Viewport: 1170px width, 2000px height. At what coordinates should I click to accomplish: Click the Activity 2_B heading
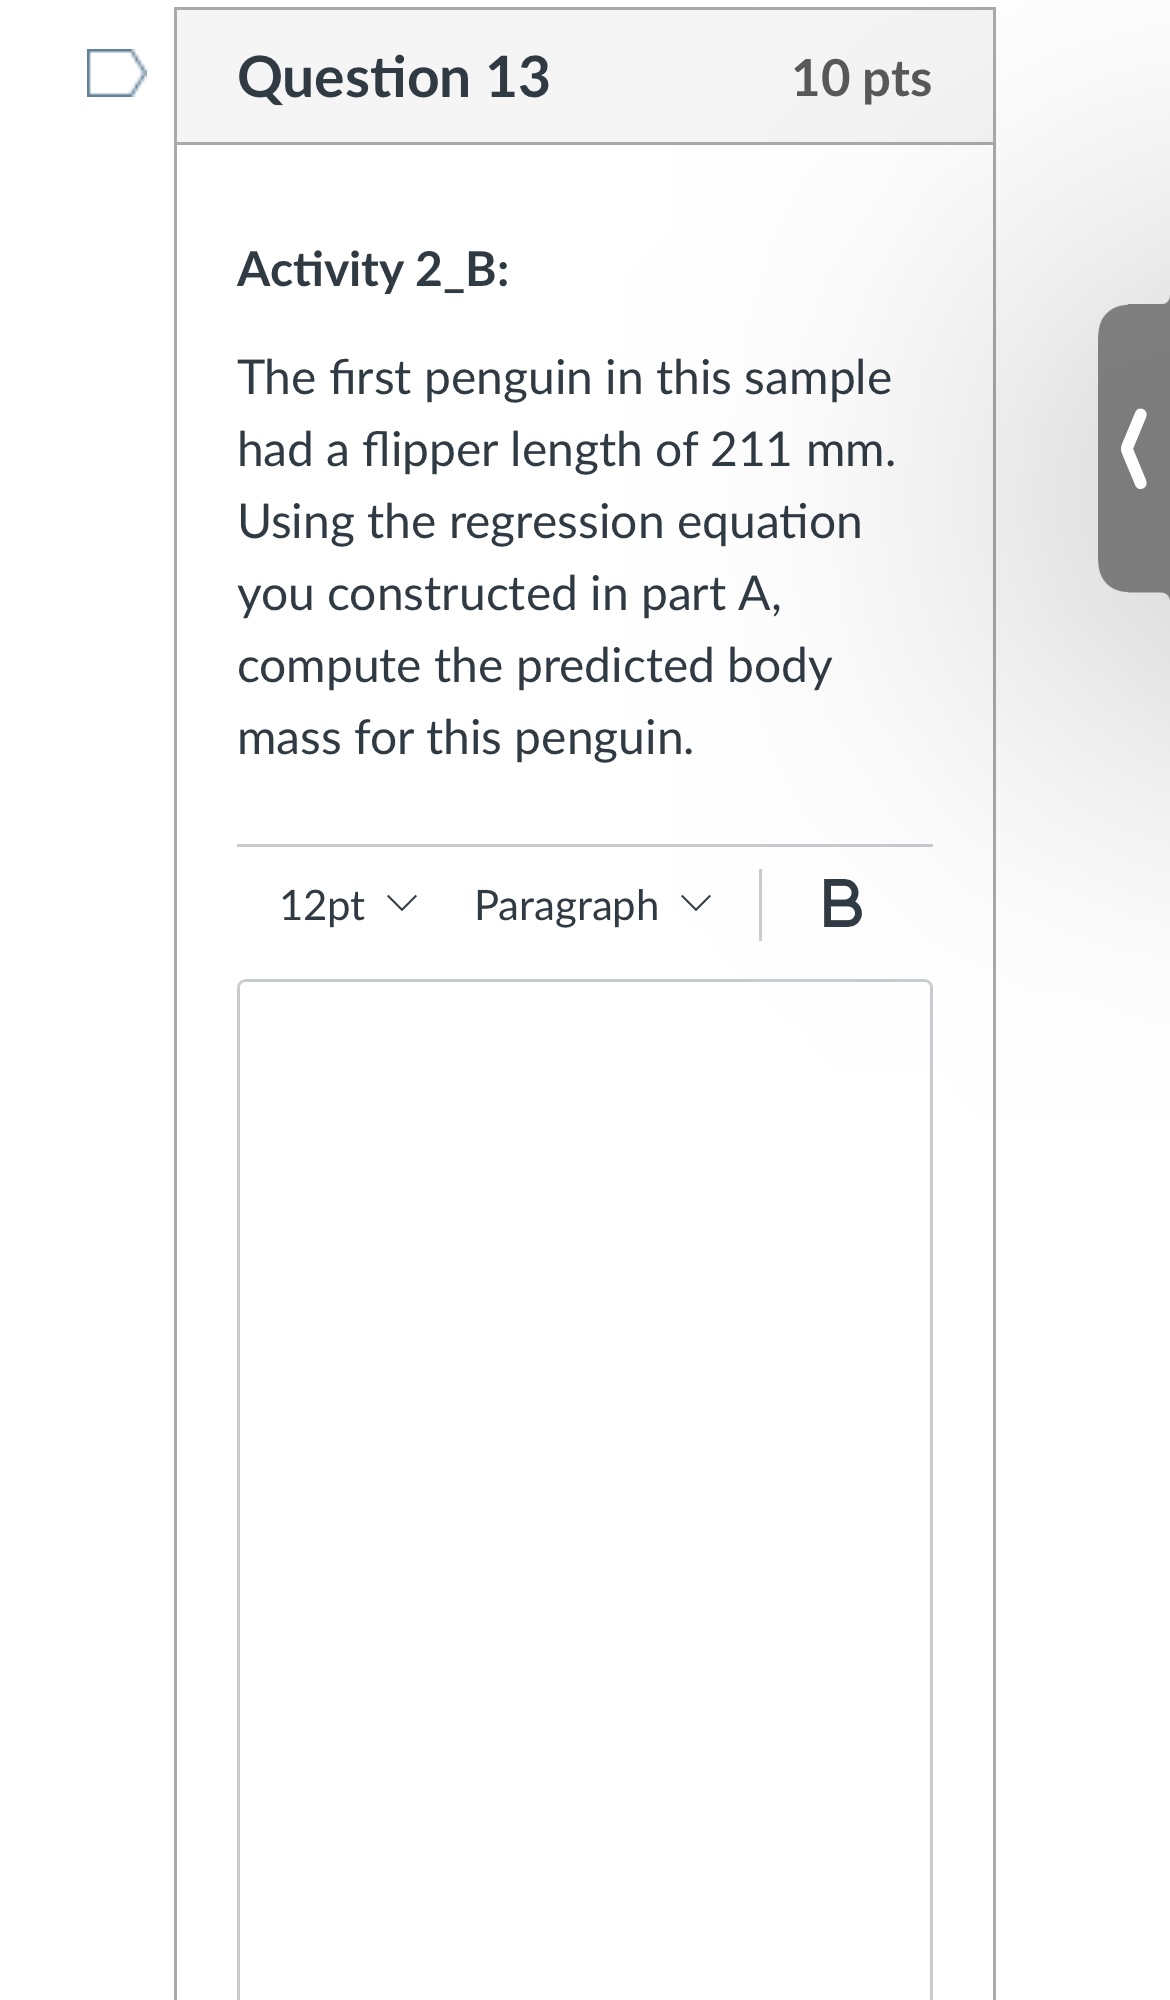click(x=372, y=270)
